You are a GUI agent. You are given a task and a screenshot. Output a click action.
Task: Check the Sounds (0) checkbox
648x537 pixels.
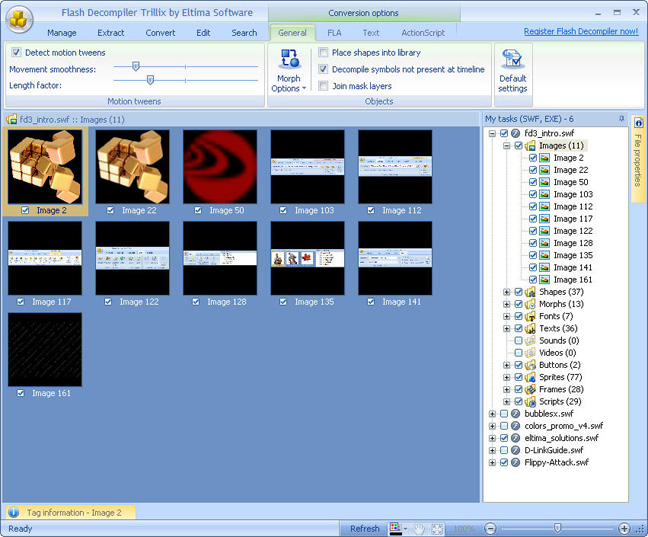[x=518, y=341]
